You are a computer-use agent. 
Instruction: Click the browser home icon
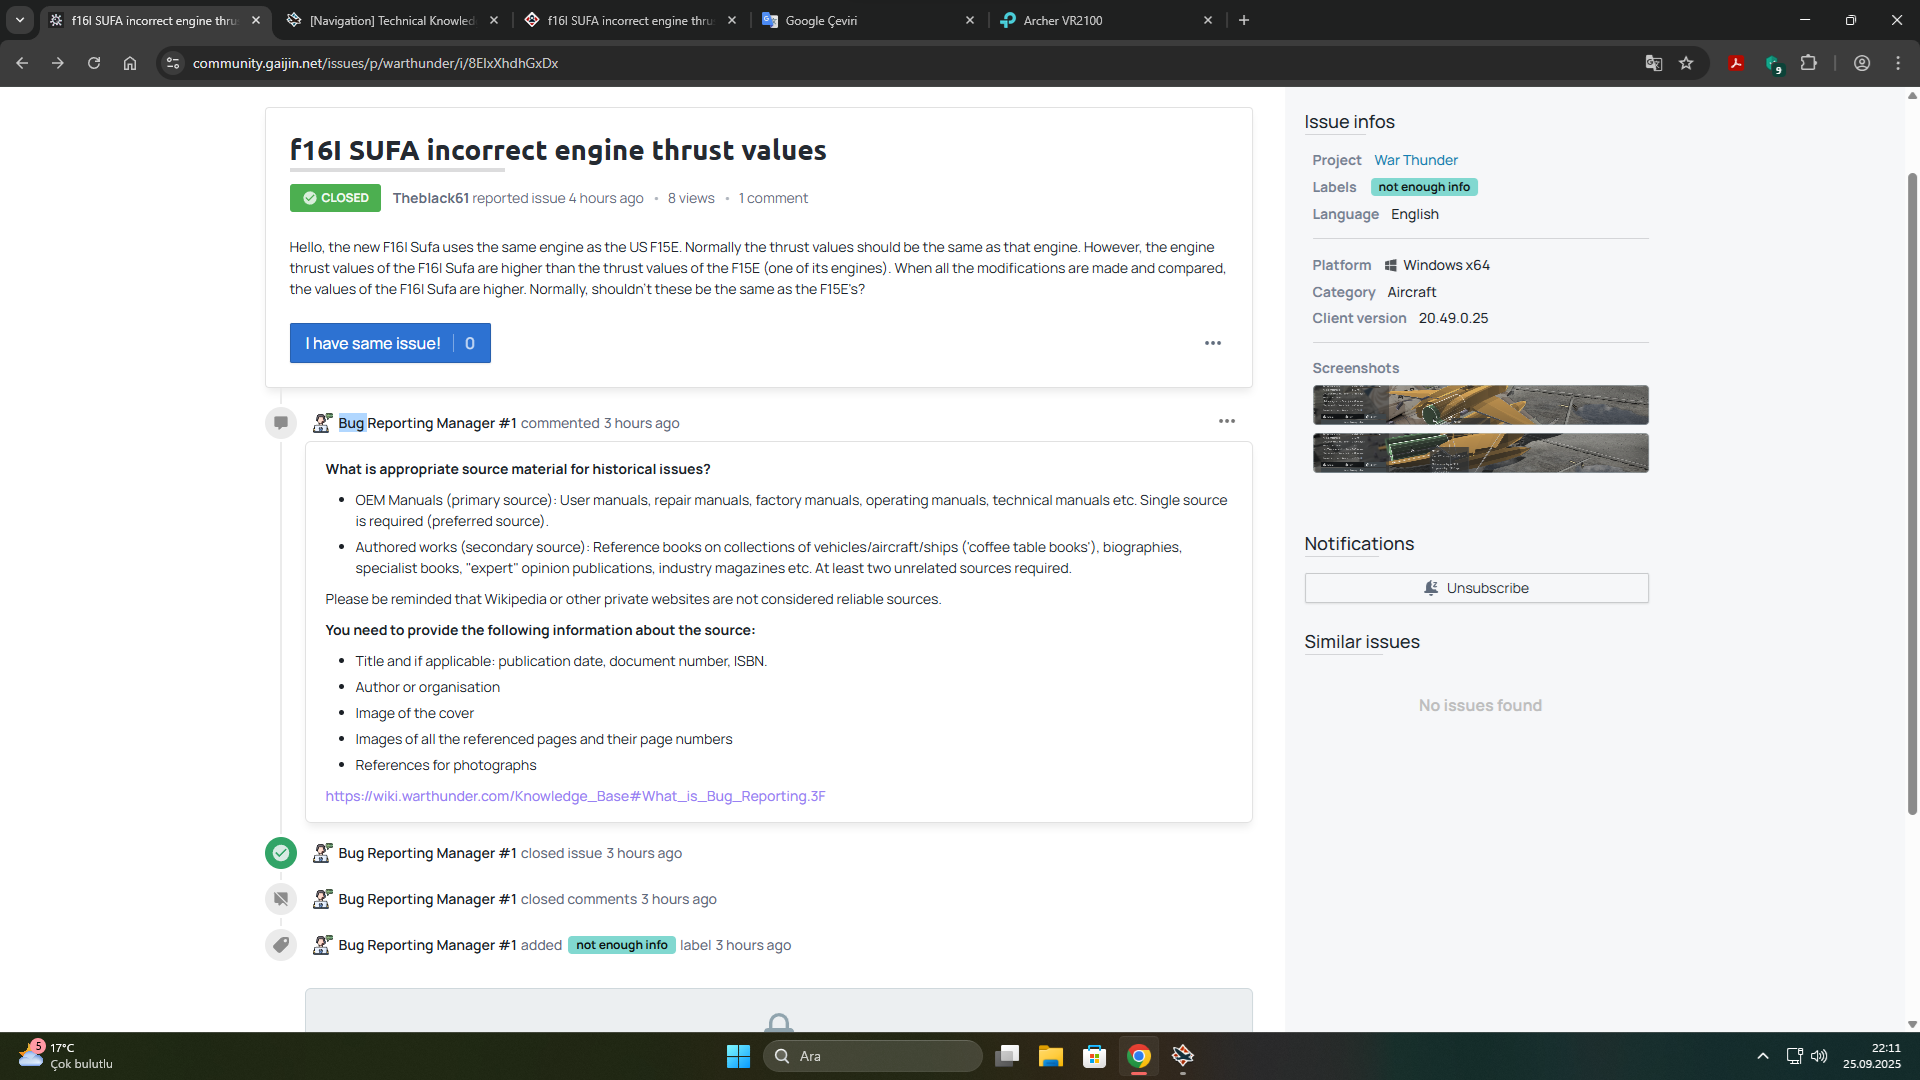130,63
